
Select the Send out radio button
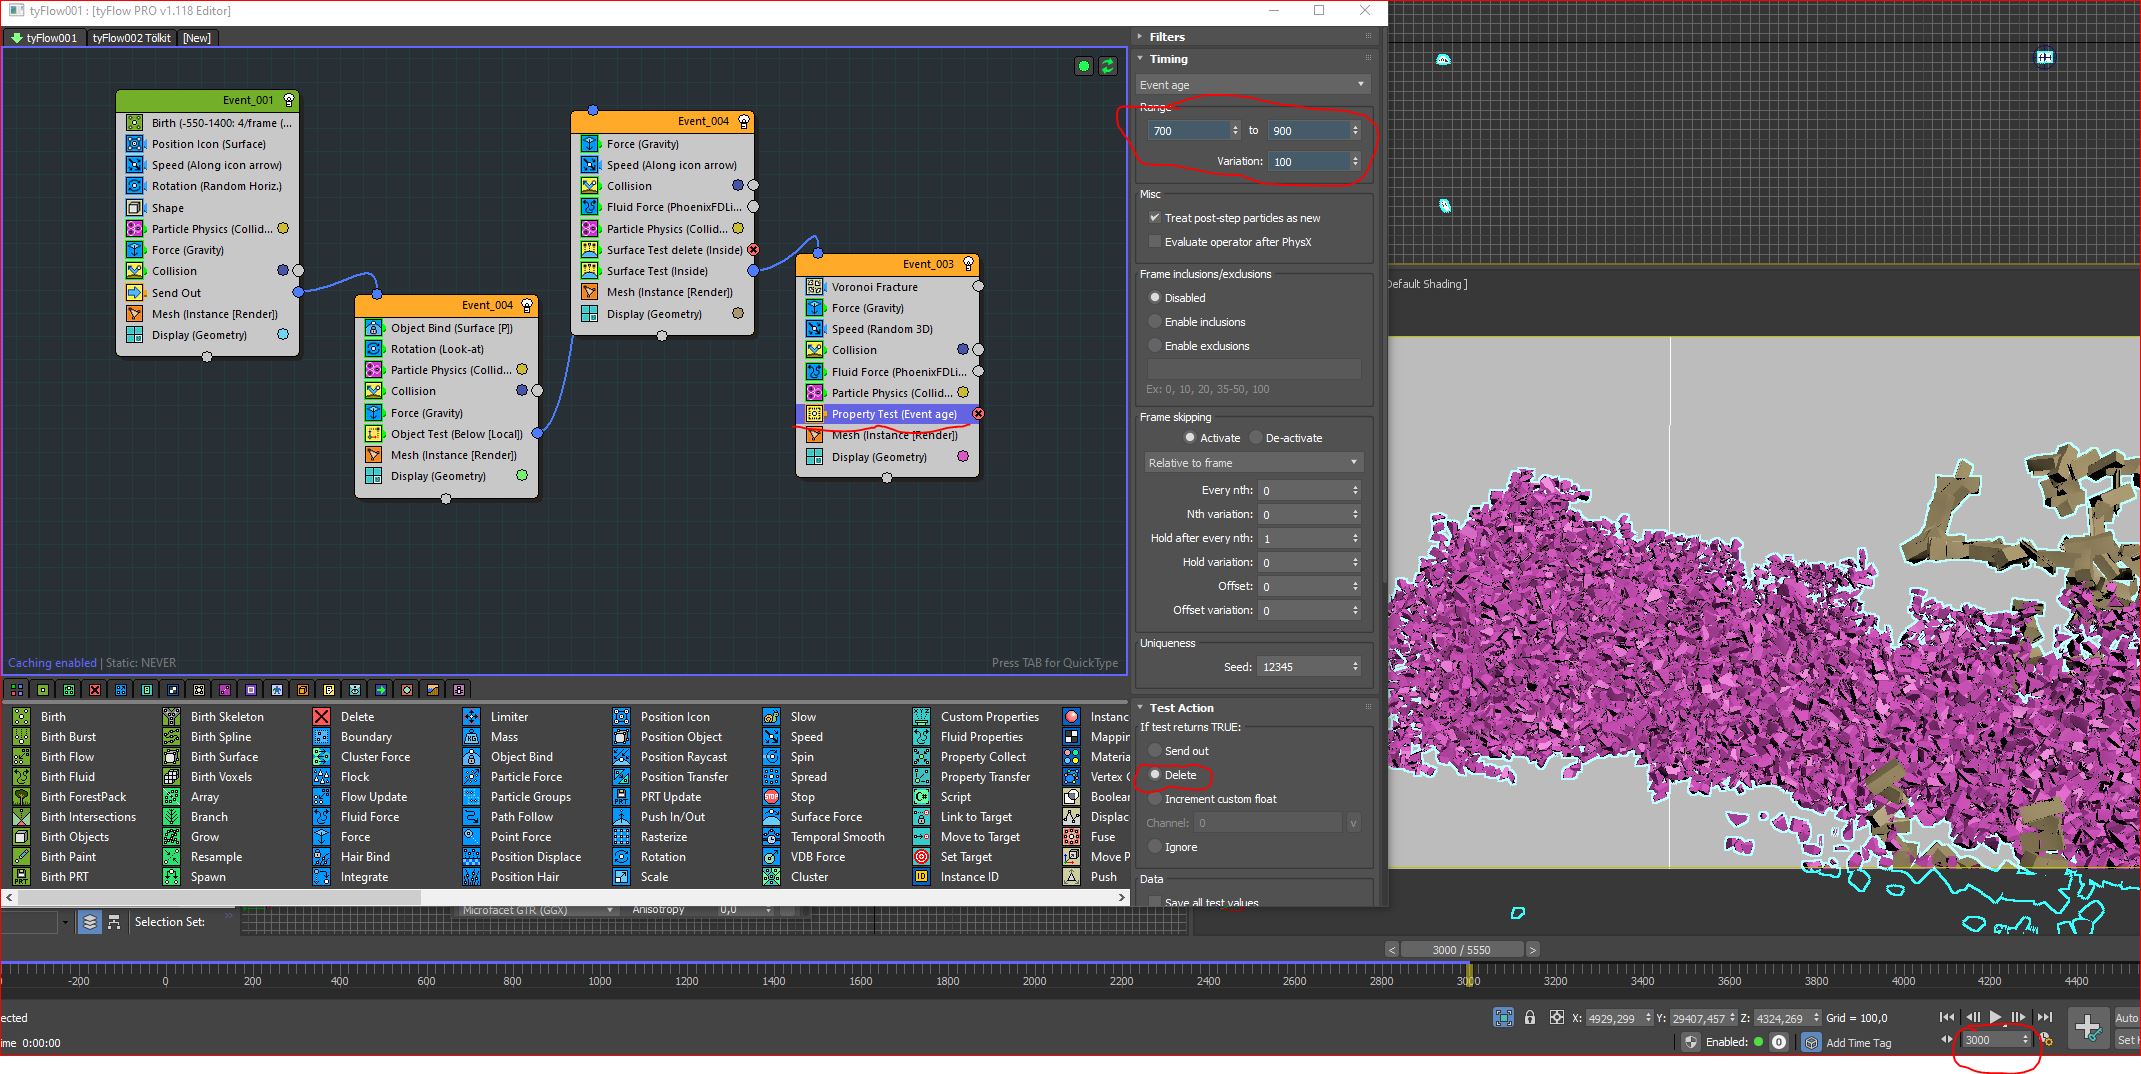click(x=1155, y=751)
